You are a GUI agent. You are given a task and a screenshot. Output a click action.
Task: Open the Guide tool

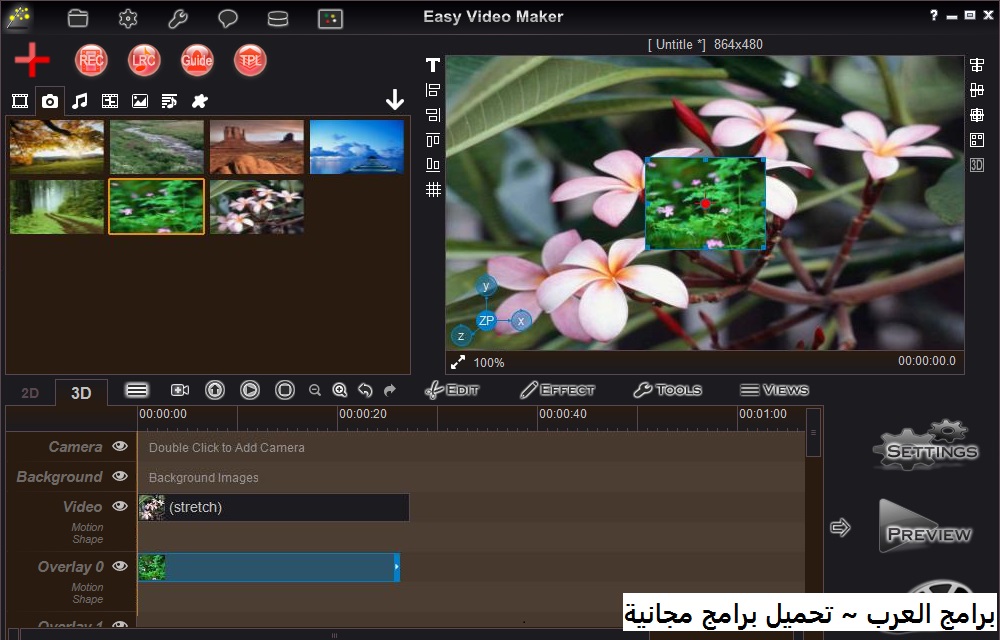click(197, 60)
